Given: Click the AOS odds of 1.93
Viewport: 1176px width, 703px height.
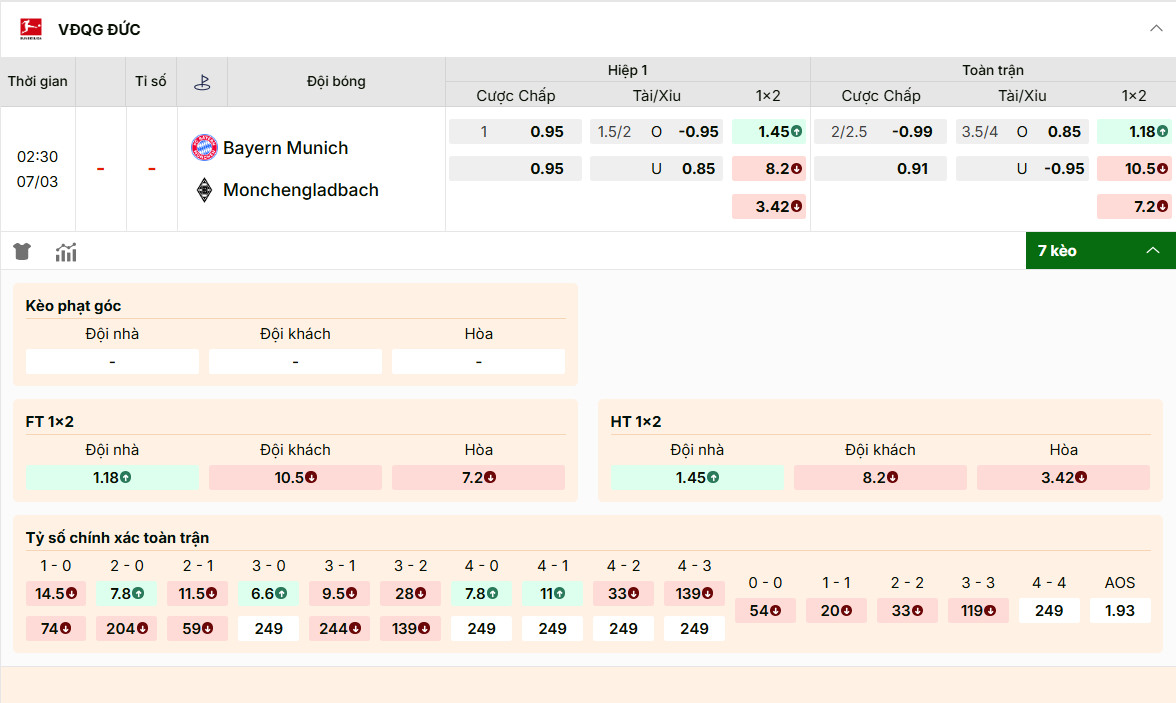Looking at the screenshot, I should coord(1120,610).
